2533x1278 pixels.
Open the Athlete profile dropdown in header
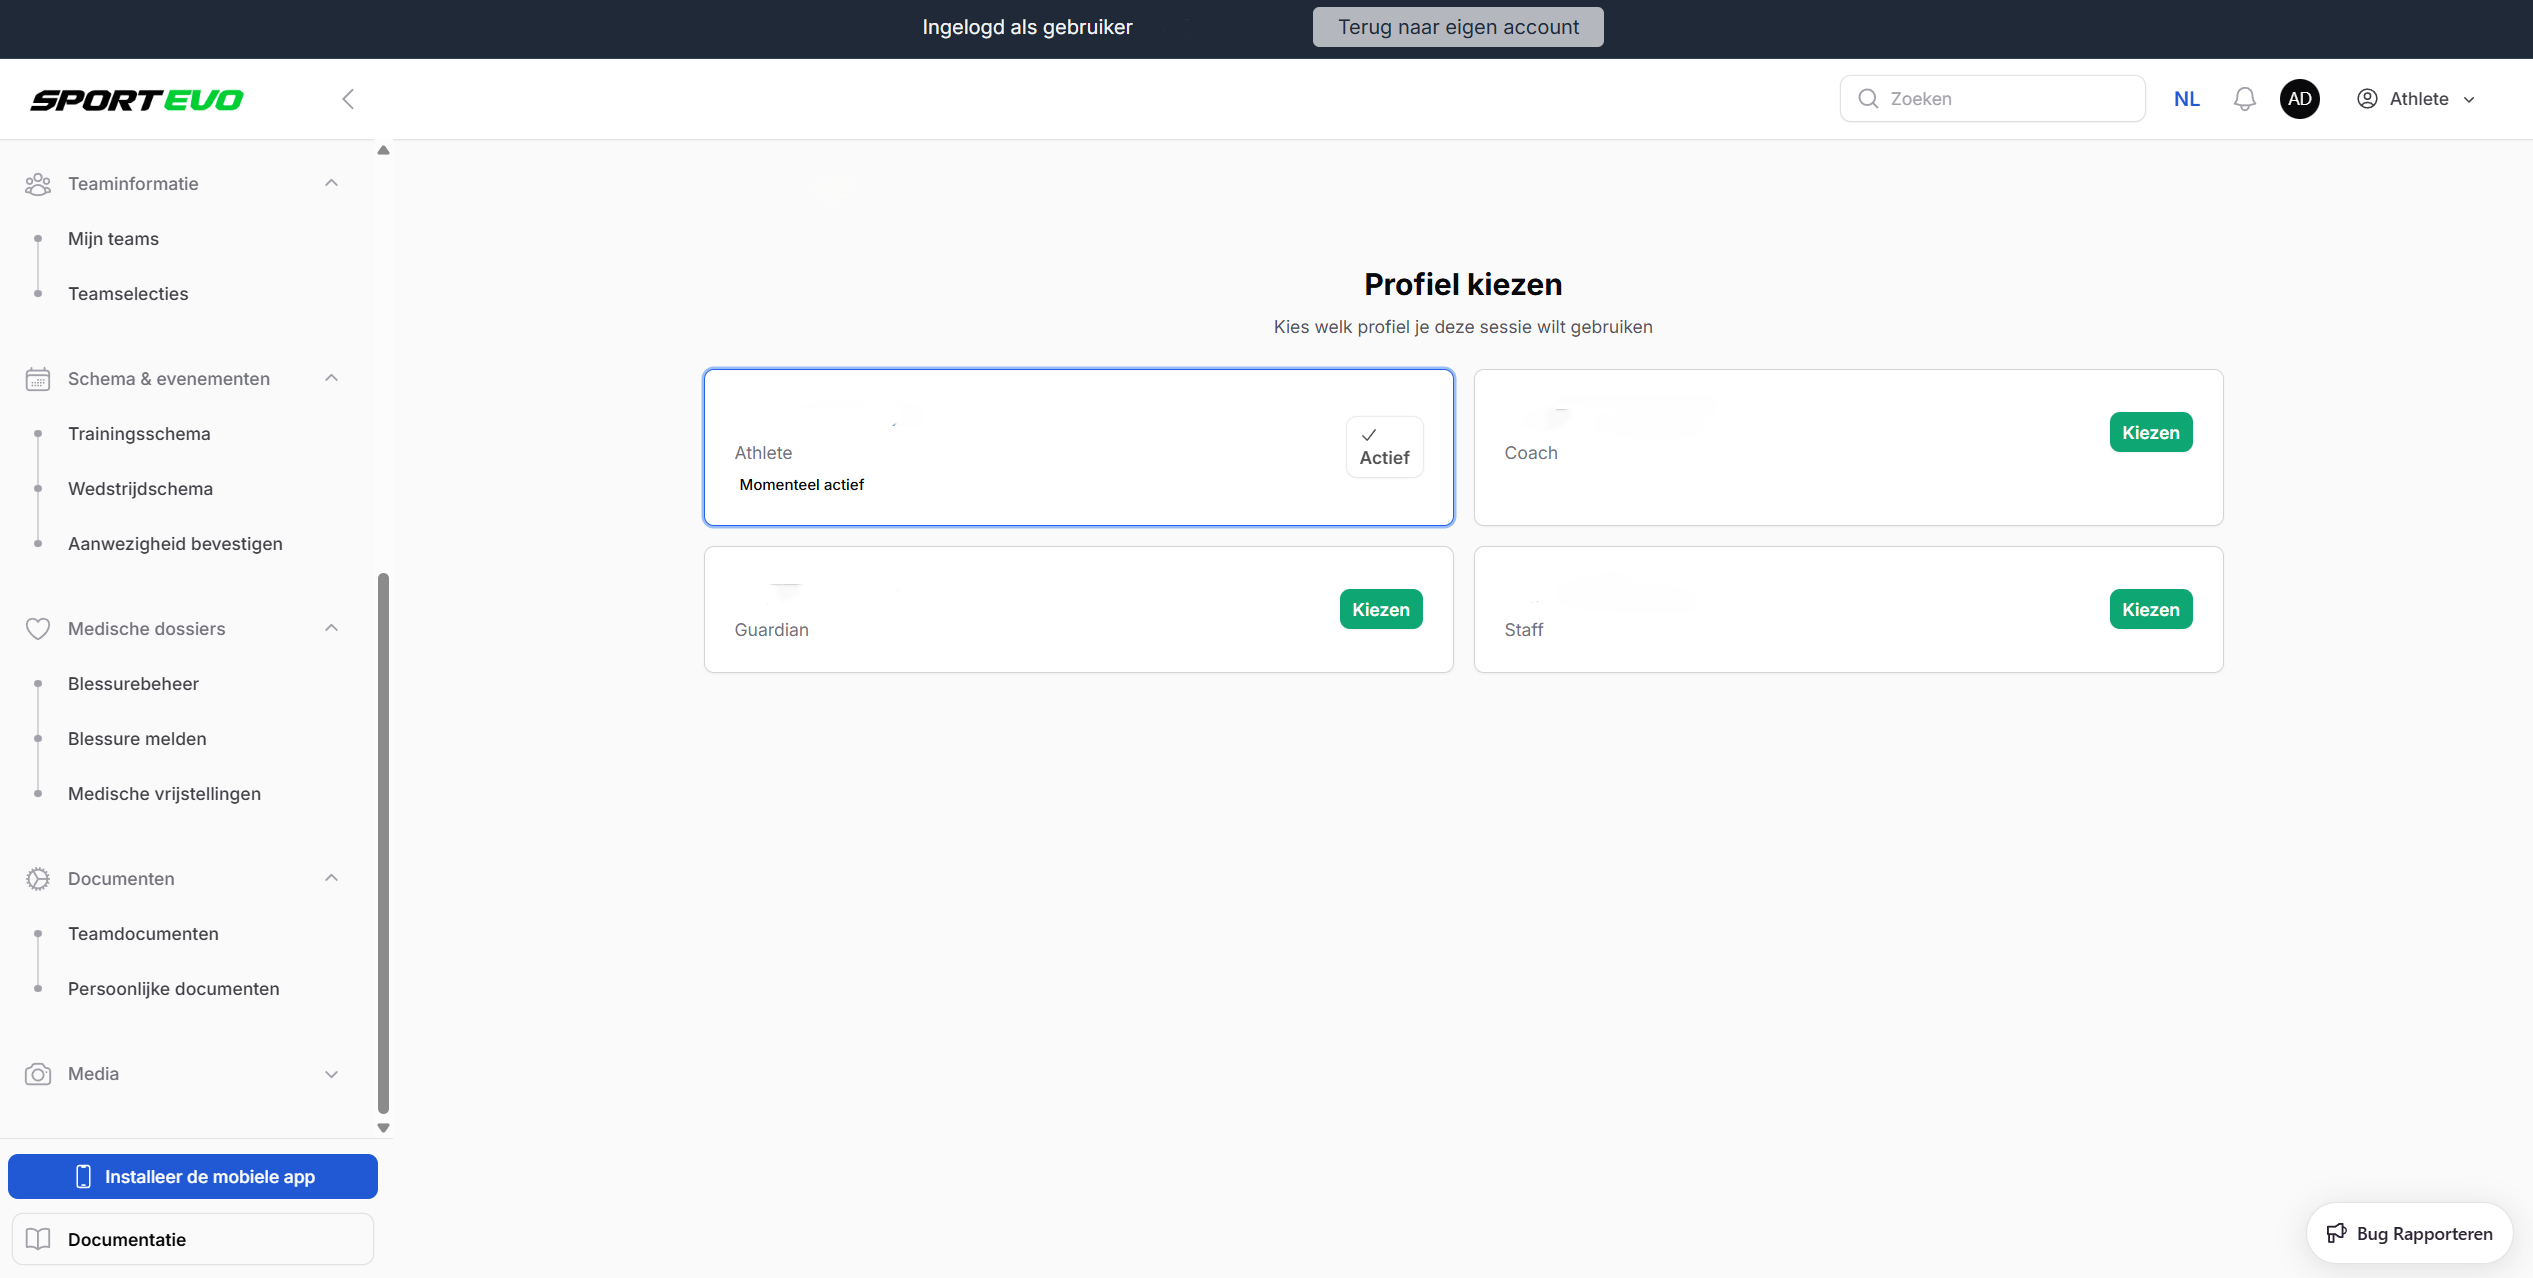pyautogui.click(x=2415, y=99)
